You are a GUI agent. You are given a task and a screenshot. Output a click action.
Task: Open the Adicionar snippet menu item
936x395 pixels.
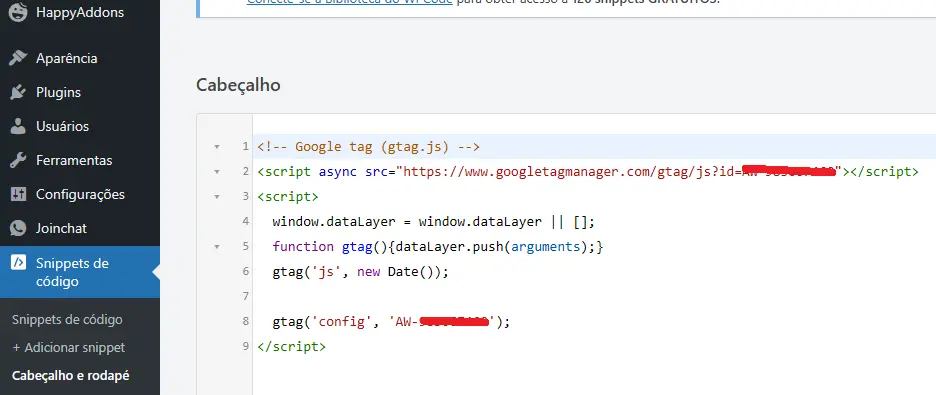click(x=69, y=348)
